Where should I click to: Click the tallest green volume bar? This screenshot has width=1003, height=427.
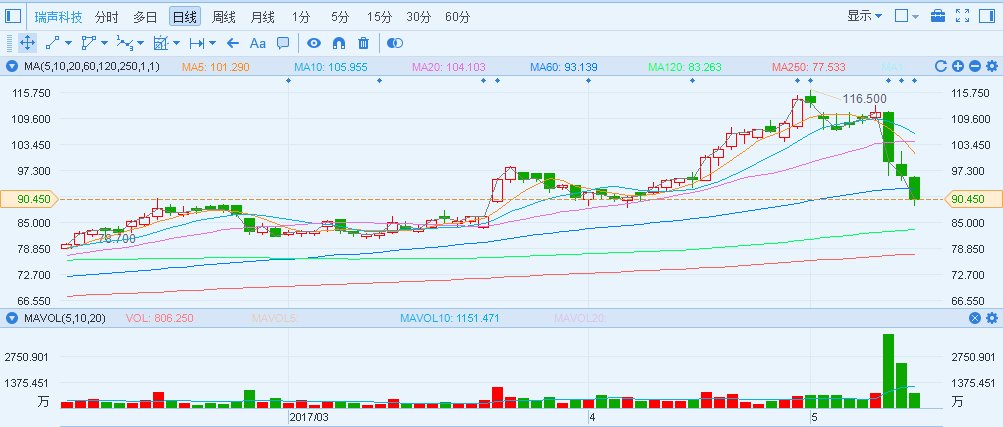[x=888, y=371]
